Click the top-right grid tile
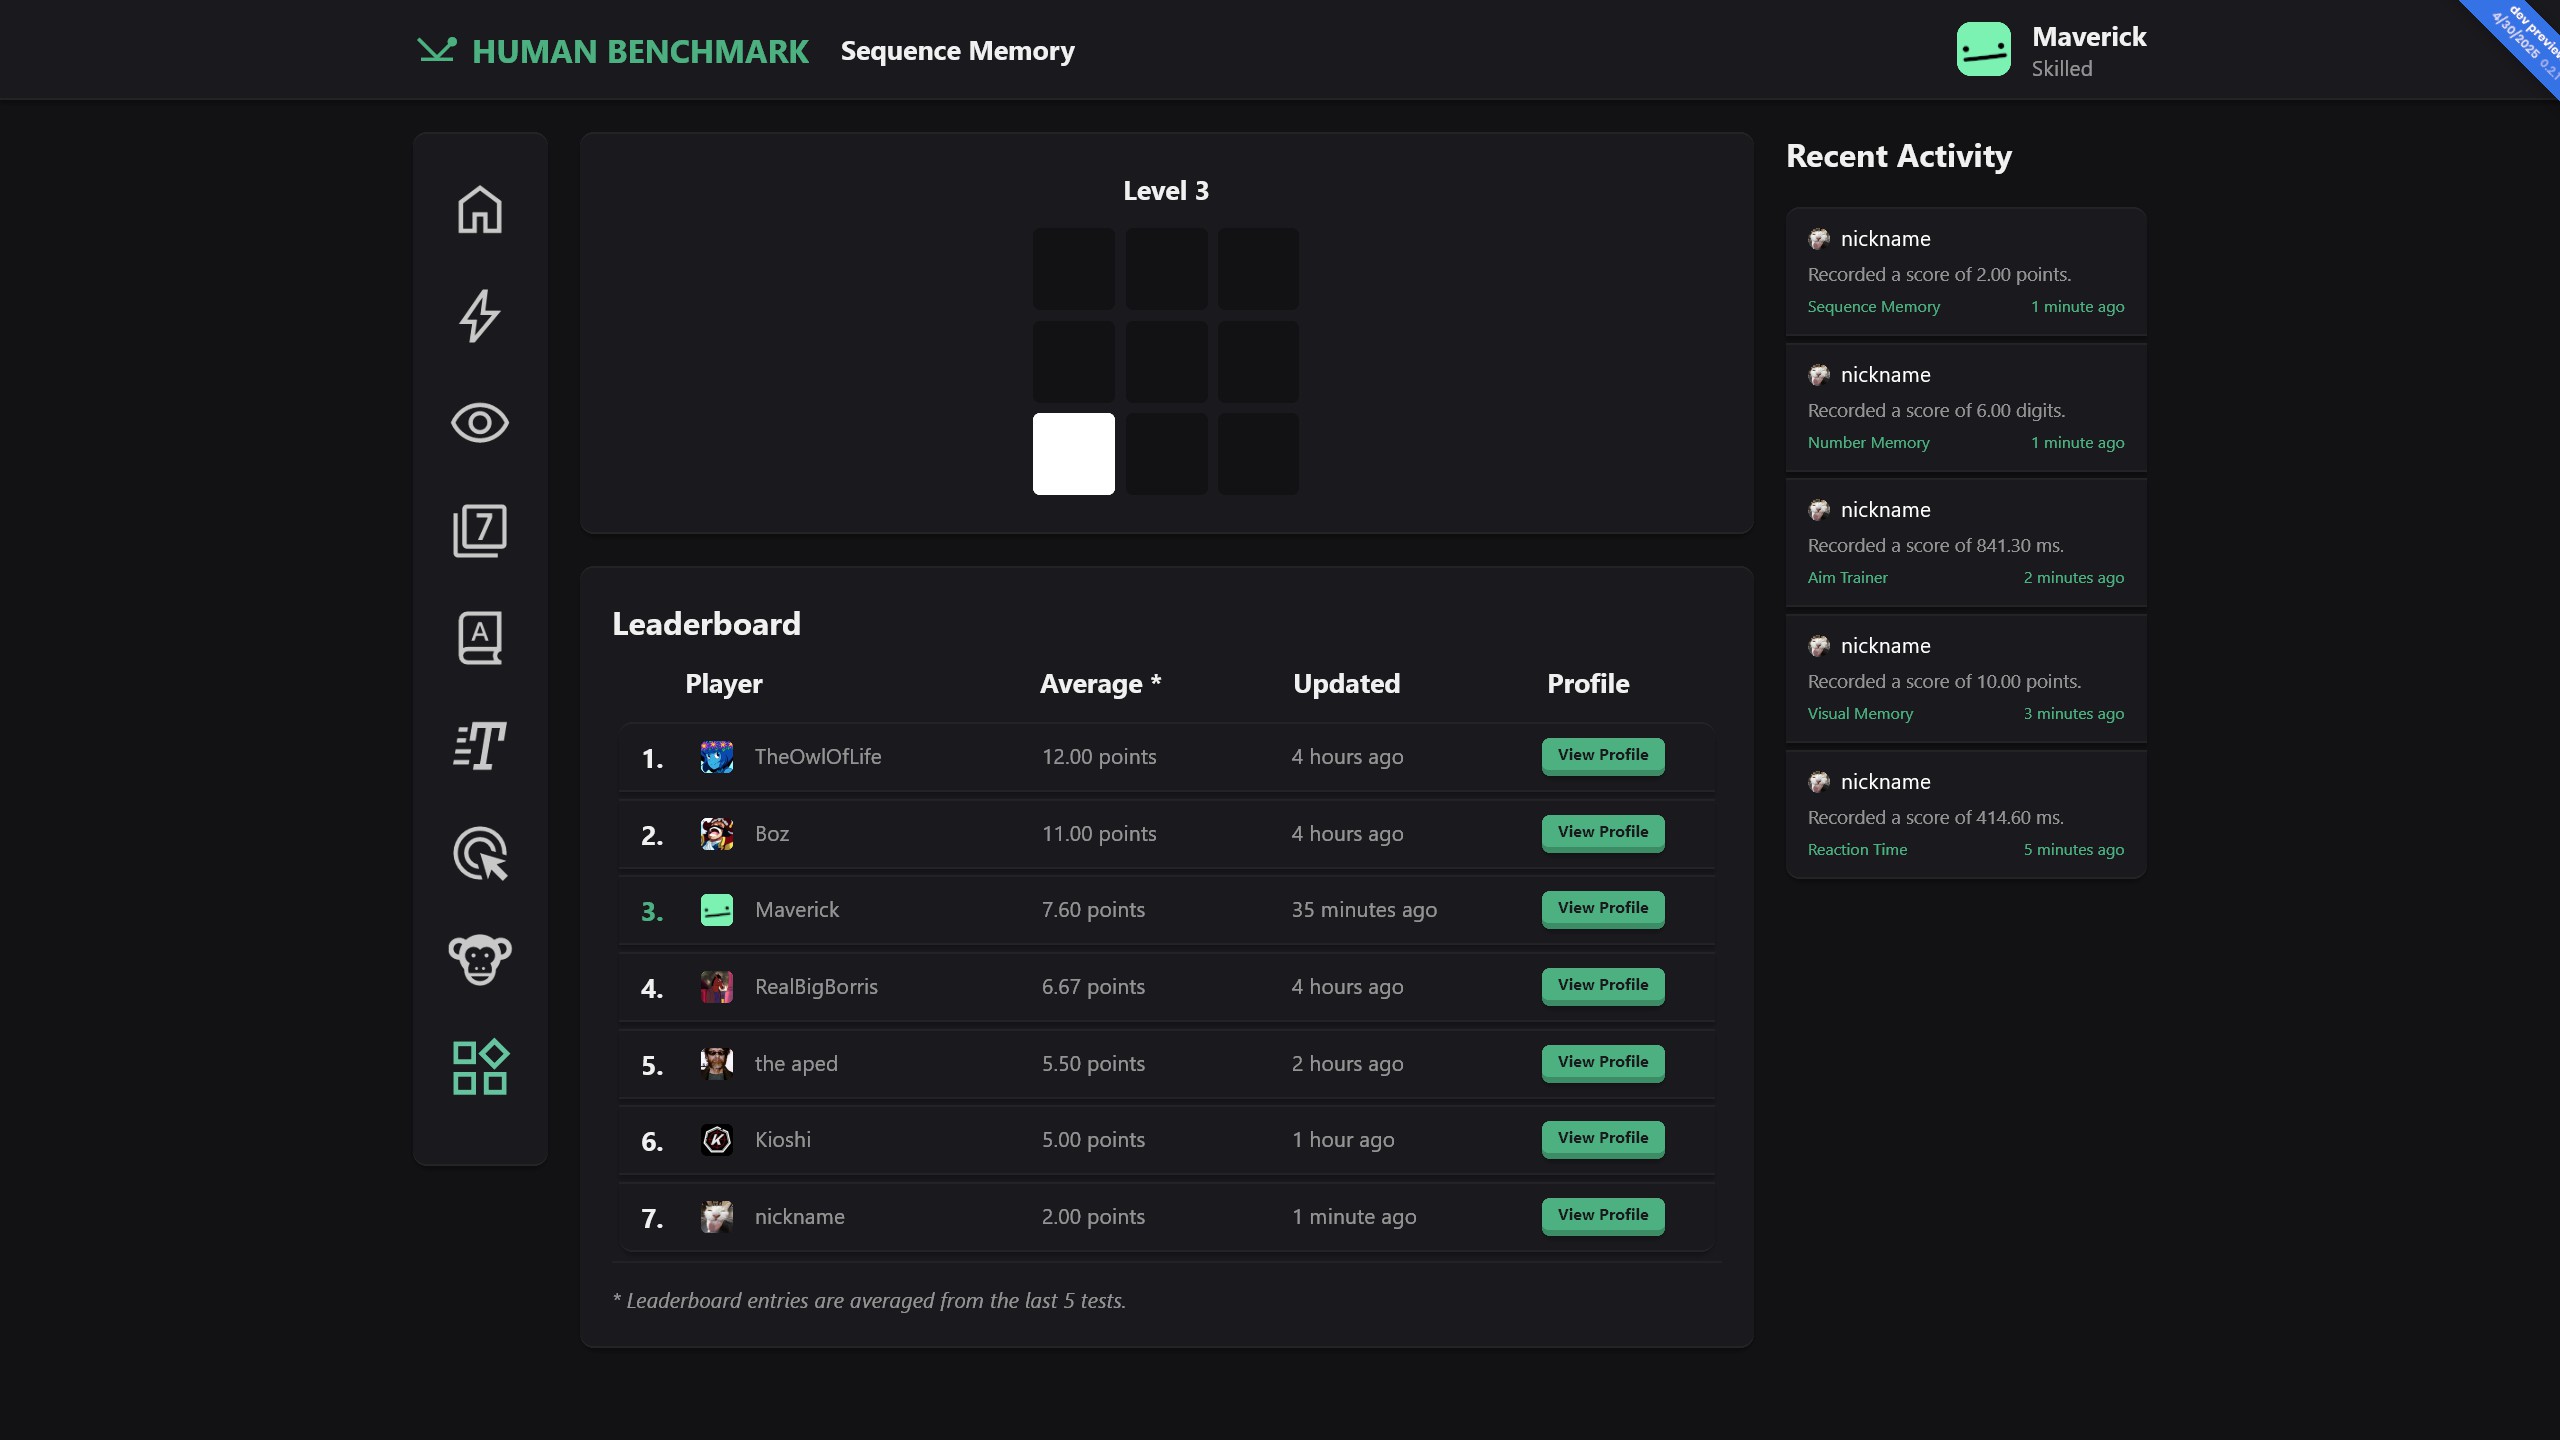 click(1258, 269)
